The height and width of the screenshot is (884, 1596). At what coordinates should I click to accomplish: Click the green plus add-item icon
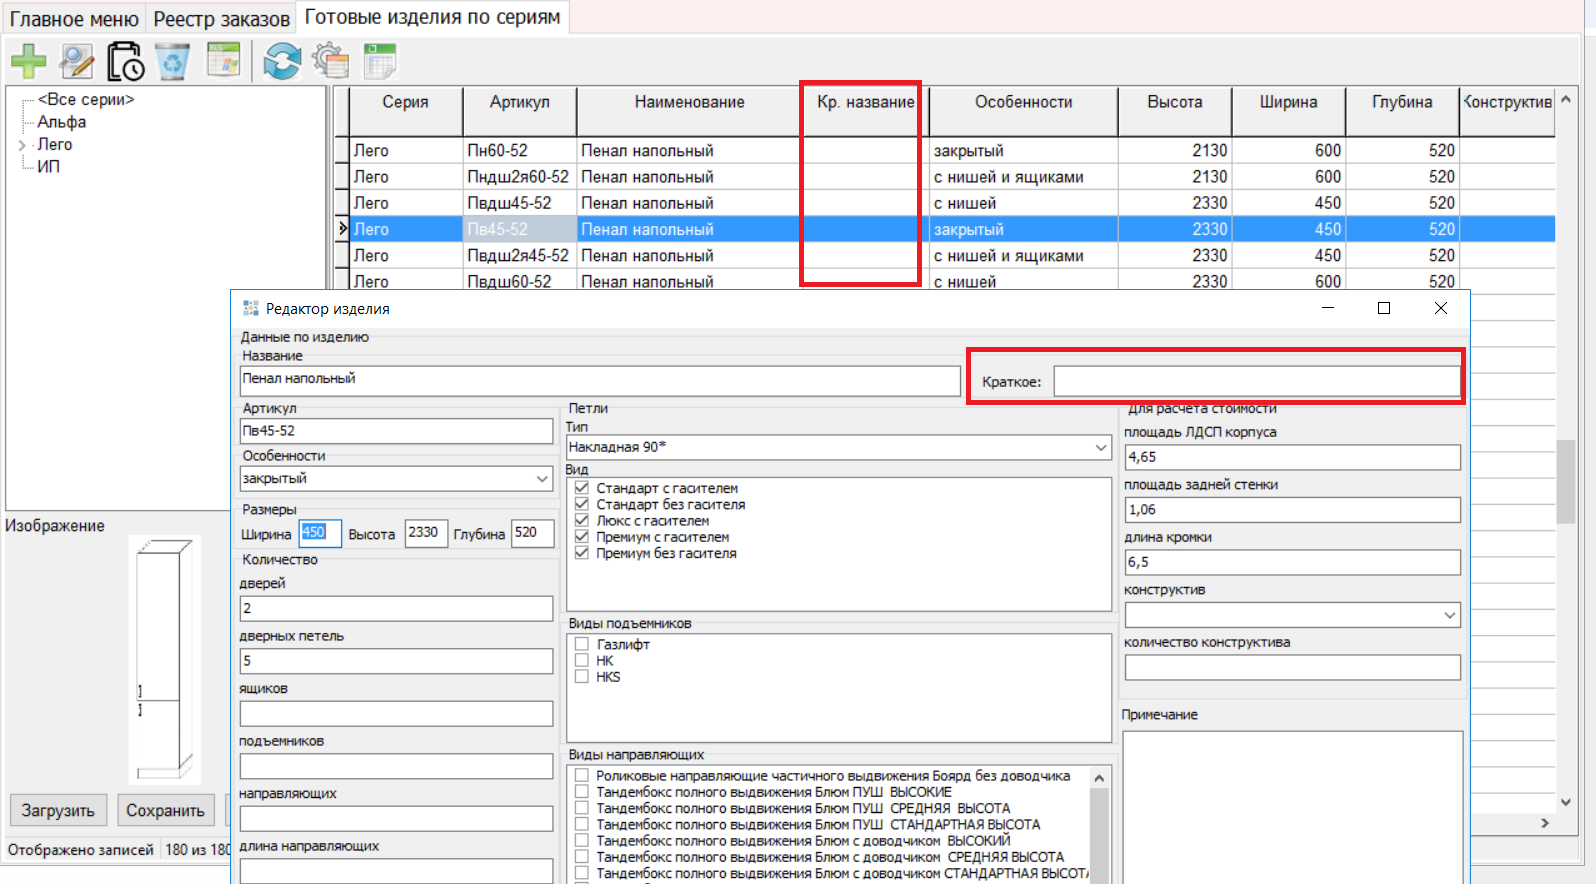(28, 62)
